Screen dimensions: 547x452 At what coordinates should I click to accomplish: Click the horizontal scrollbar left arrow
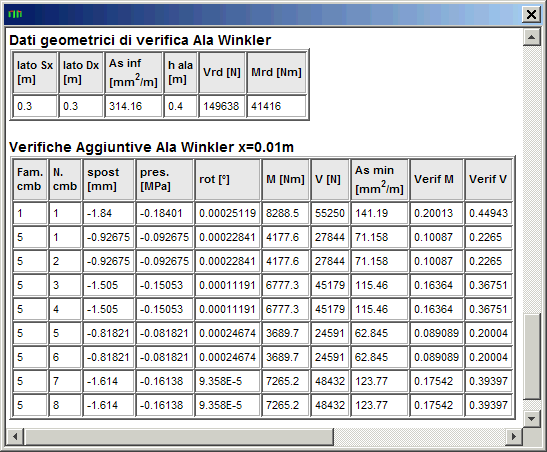point(15,436)
